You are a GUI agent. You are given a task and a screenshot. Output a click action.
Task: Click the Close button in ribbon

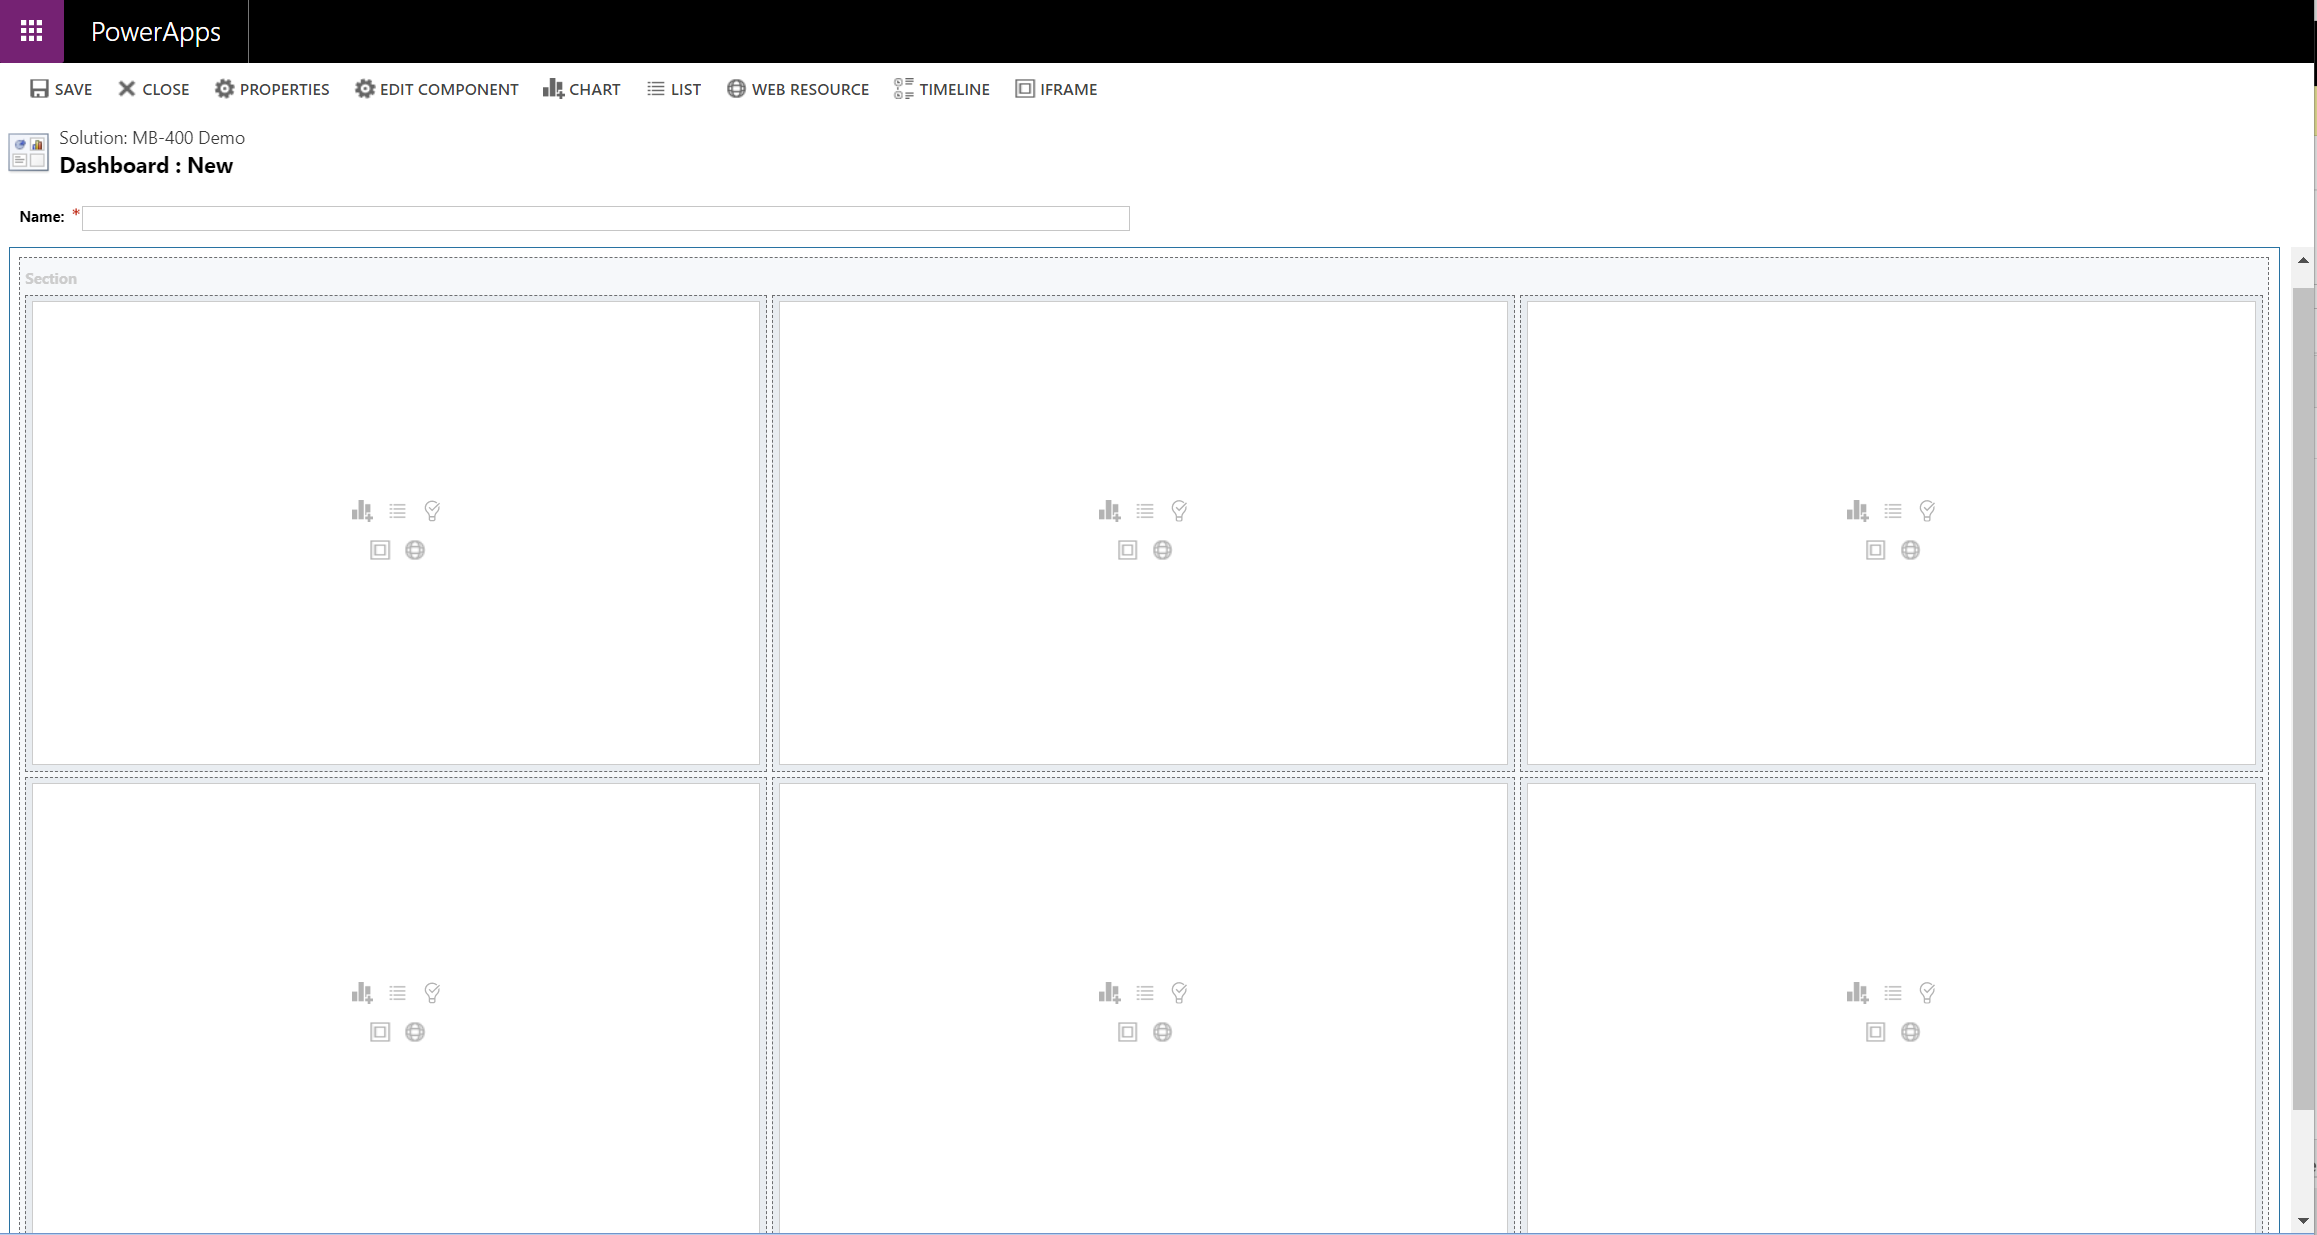tap(152, 89)
